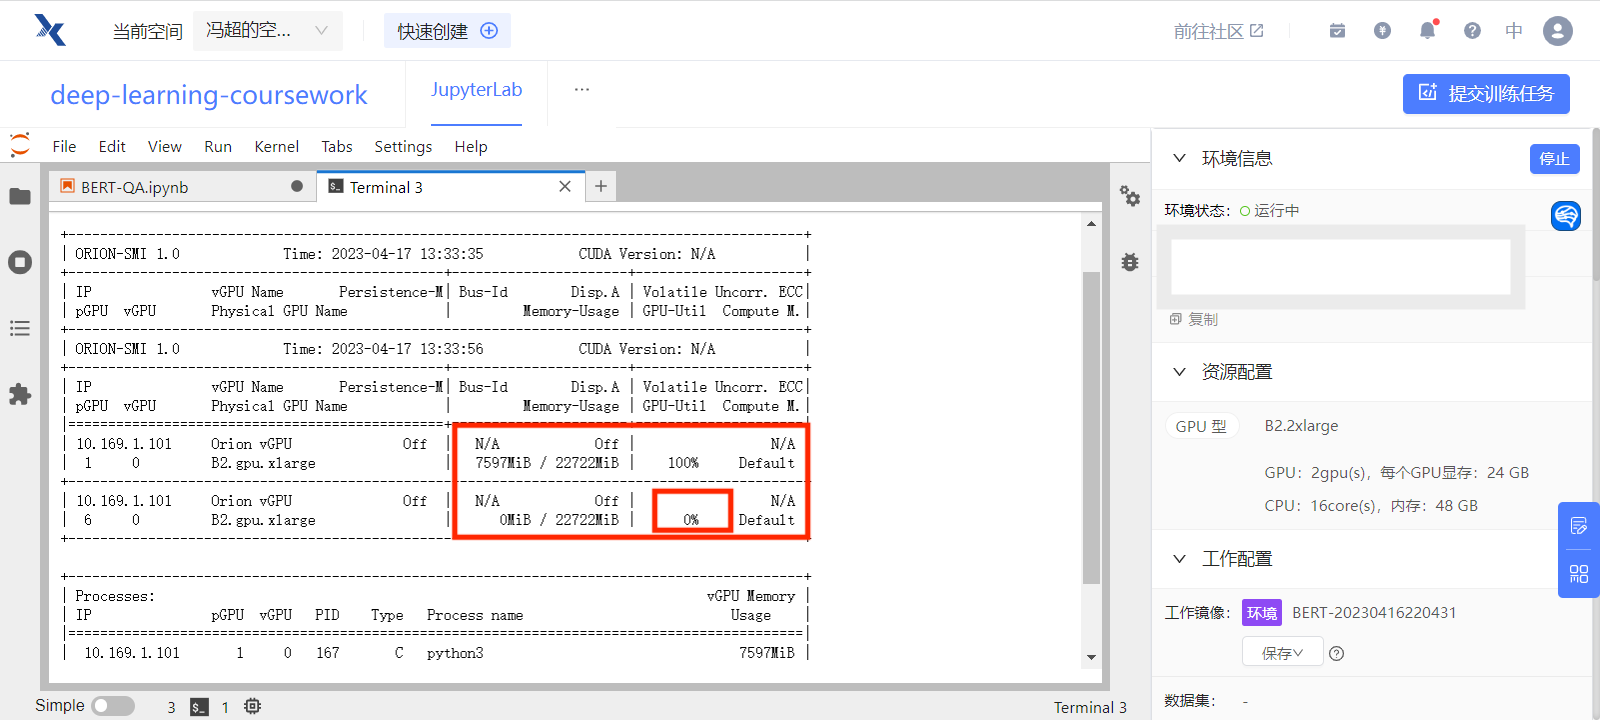The height and width of the screenshot is (722, 1600).
Task: Collapse the 环境信息 section
Action: tap(1180, 159)
